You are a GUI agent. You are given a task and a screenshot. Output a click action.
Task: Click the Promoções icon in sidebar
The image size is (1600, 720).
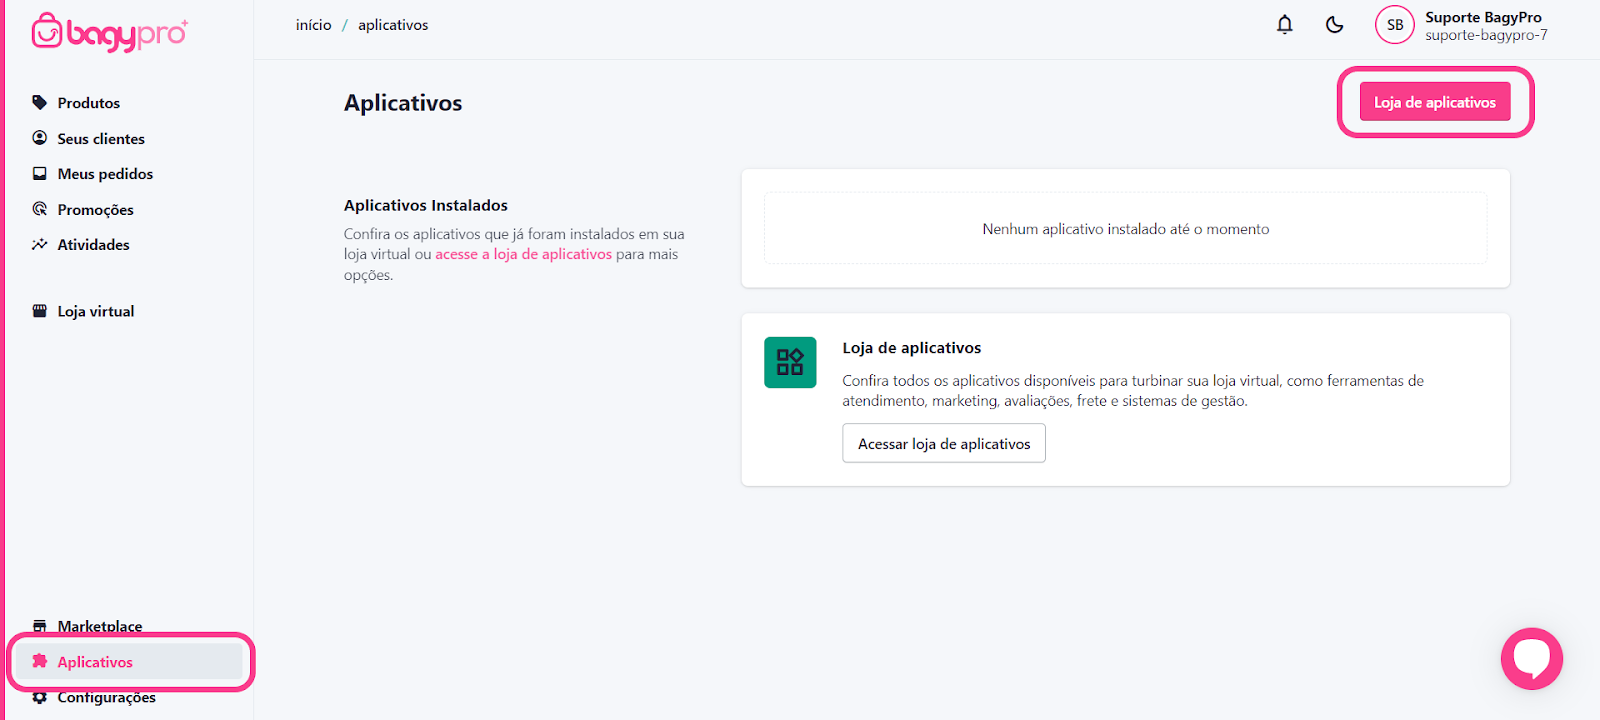click(40, 209)
